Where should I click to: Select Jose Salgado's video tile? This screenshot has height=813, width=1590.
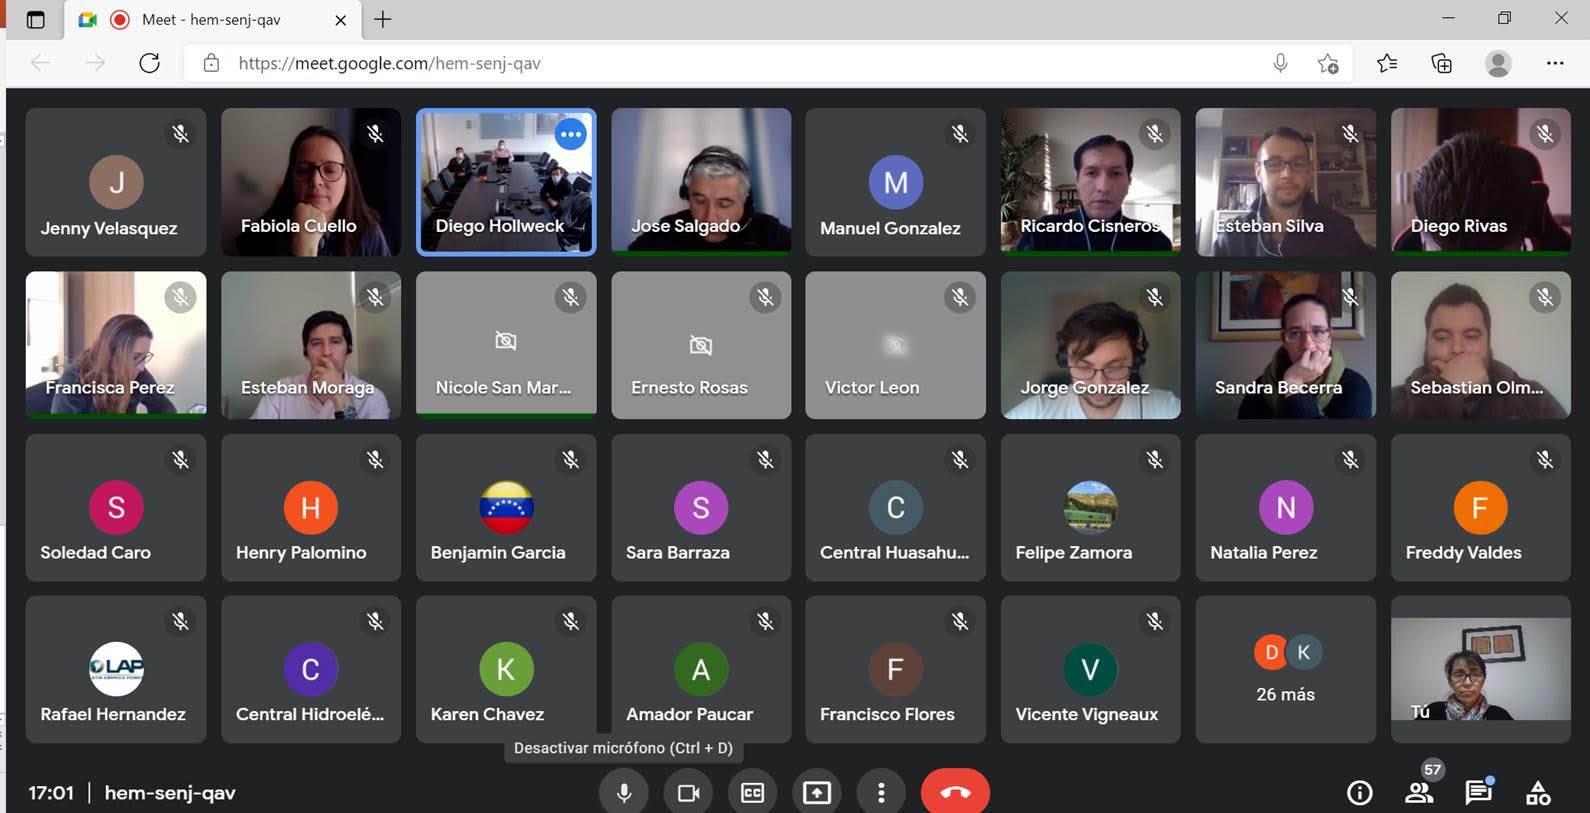[x=701, y=182]
